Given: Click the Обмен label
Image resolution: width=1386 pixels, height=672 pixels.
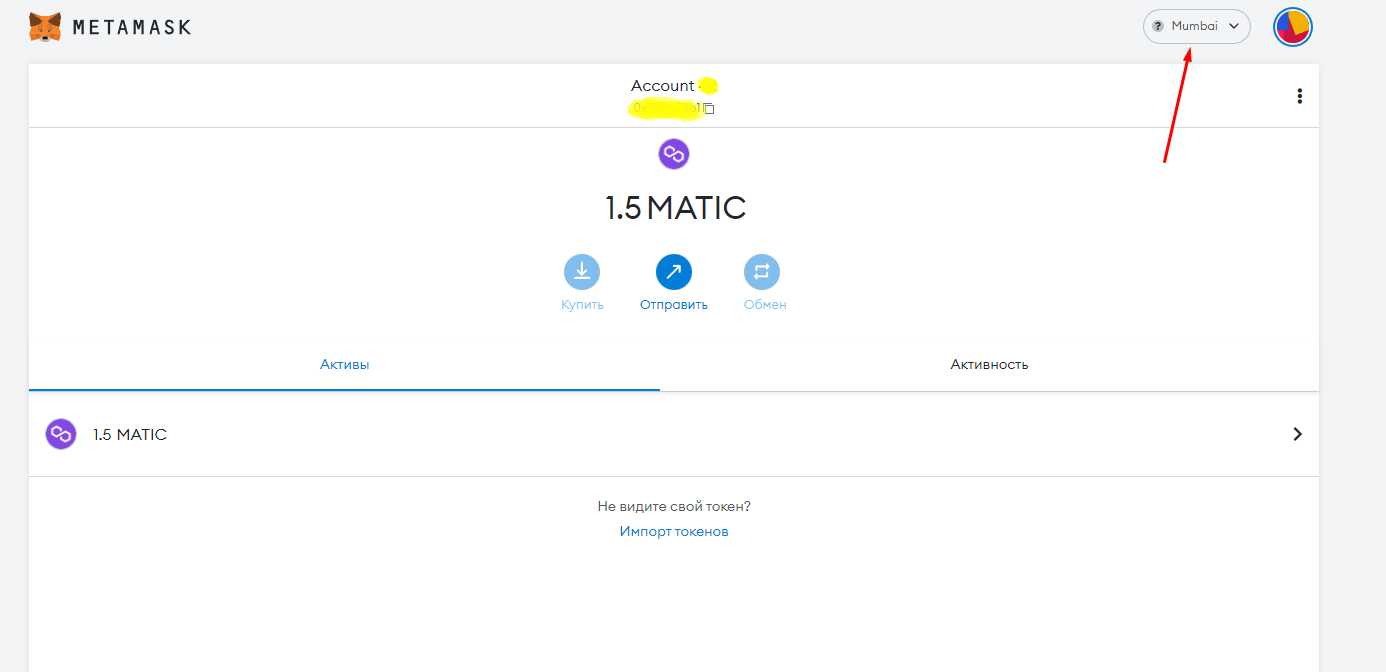Looking at the screenshot, I should pos(765,305).
